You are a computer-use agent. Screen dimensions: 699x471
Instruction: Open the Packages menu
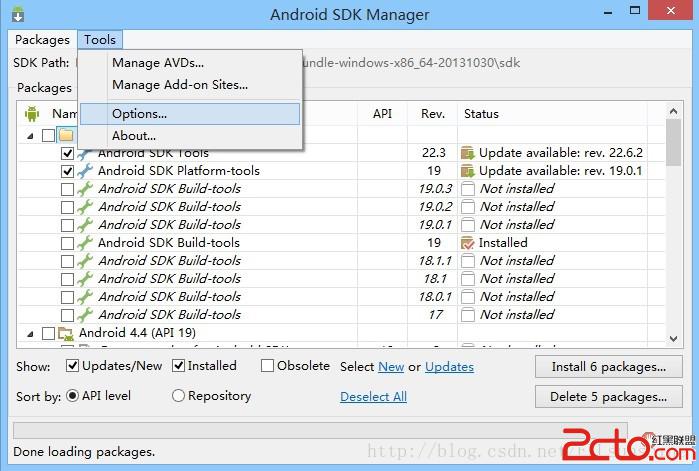coord(42,40)
